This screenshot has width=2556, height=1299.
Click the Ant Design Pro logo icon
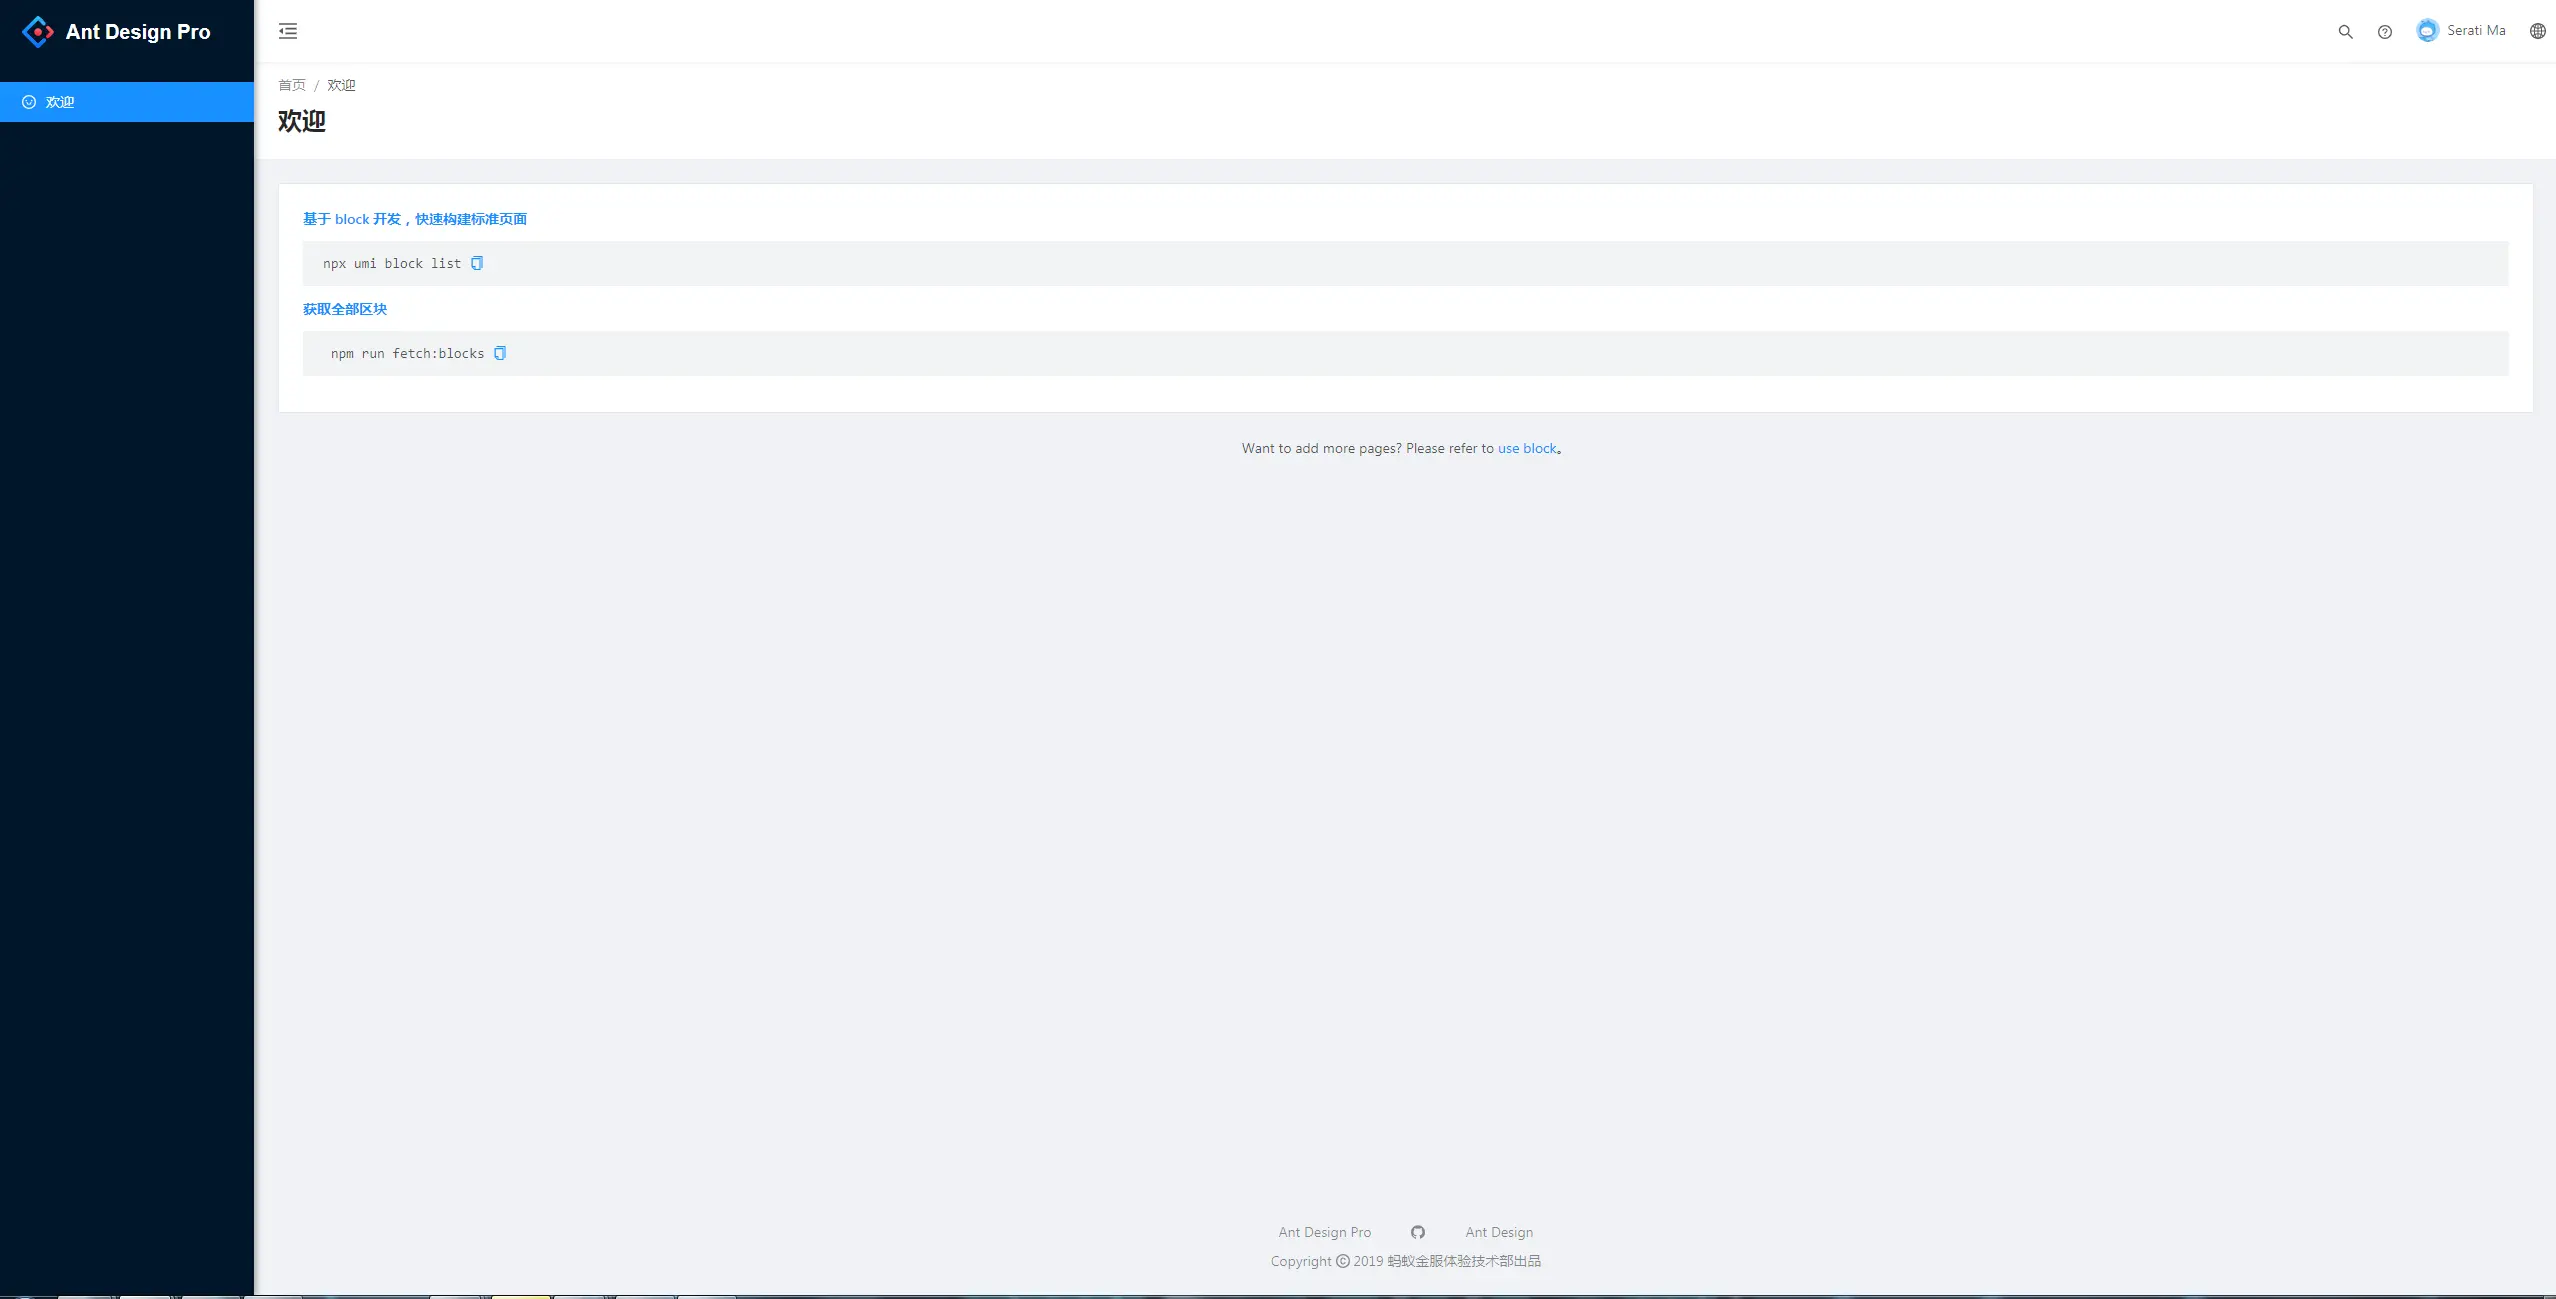pos(37,32)
